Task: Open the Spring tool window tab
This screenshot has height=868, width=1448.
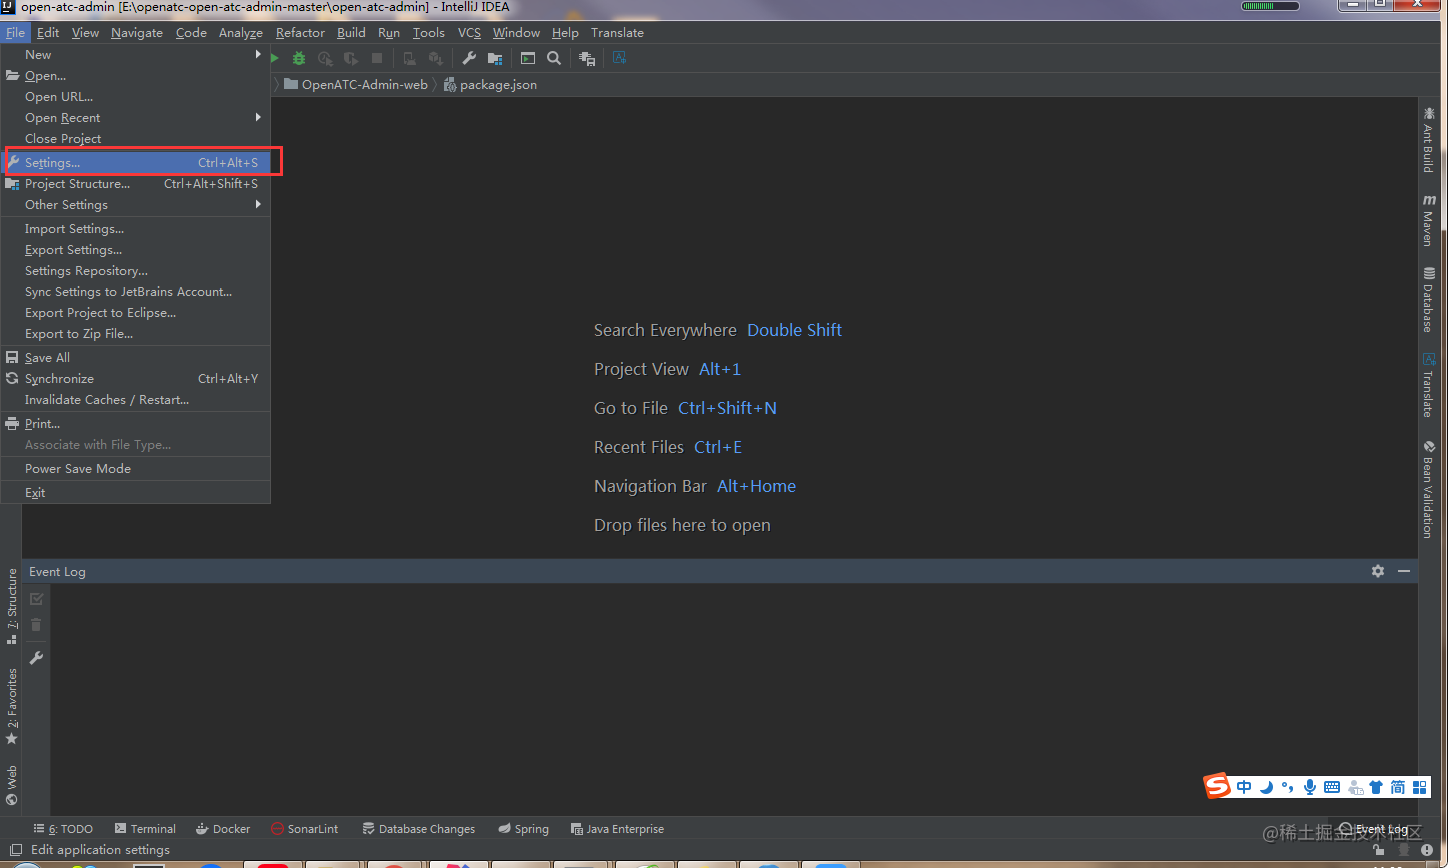Action: 523,829
